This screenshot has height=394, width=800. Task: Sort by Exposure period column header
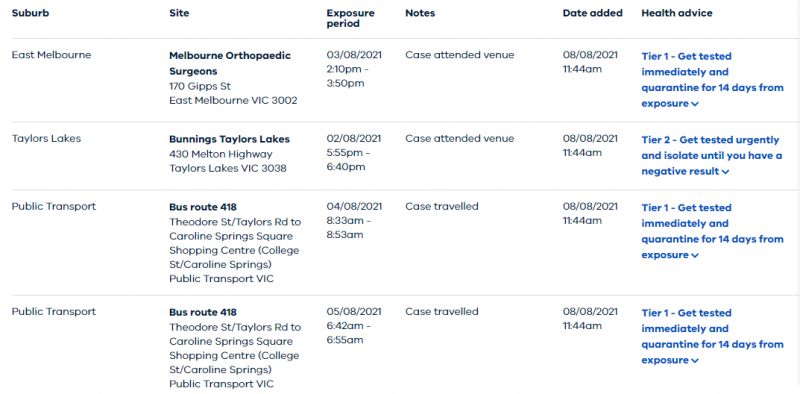(x=351, y=18)
